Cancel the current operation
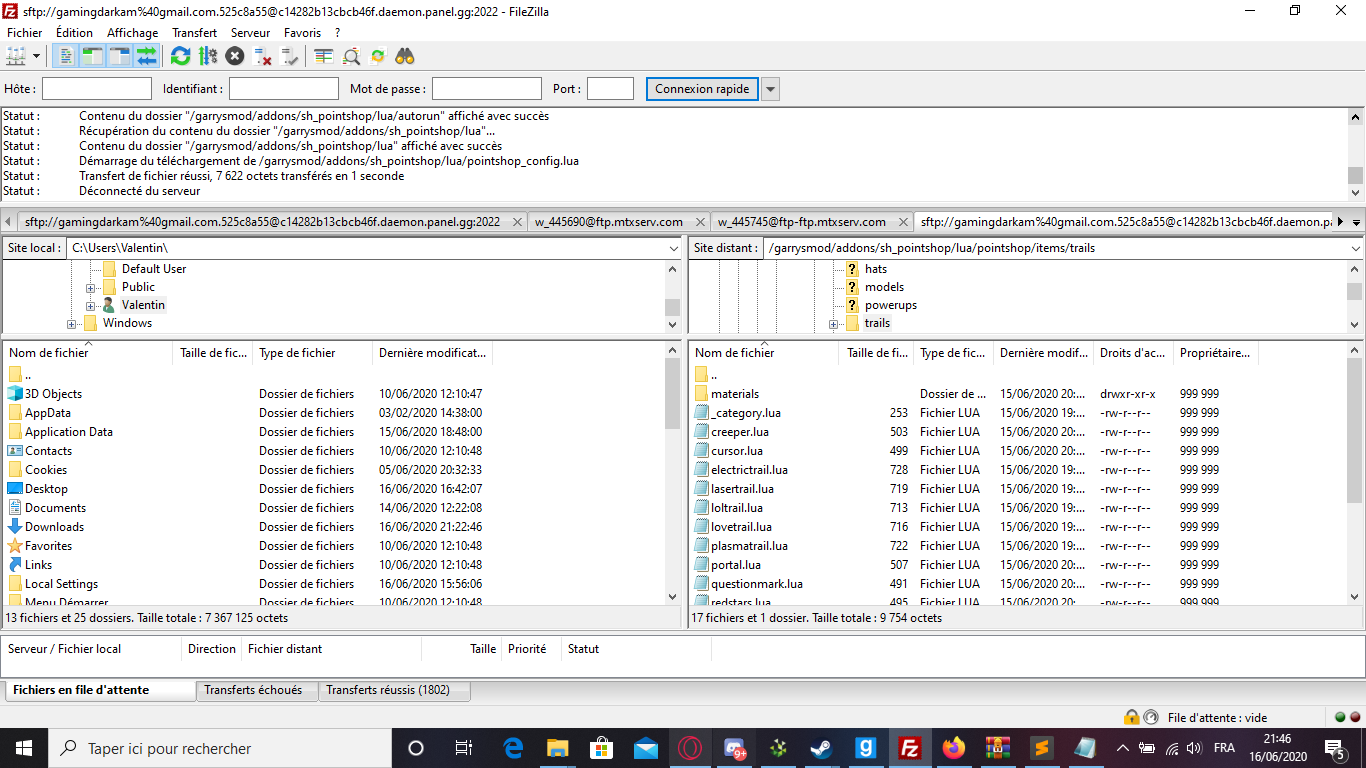Screen dimensions: 1366x768 click(235, 56)
